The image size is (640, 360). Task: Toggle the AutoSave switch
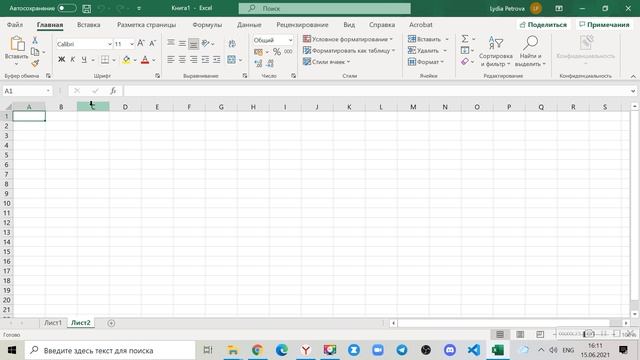tap(67, 8)
